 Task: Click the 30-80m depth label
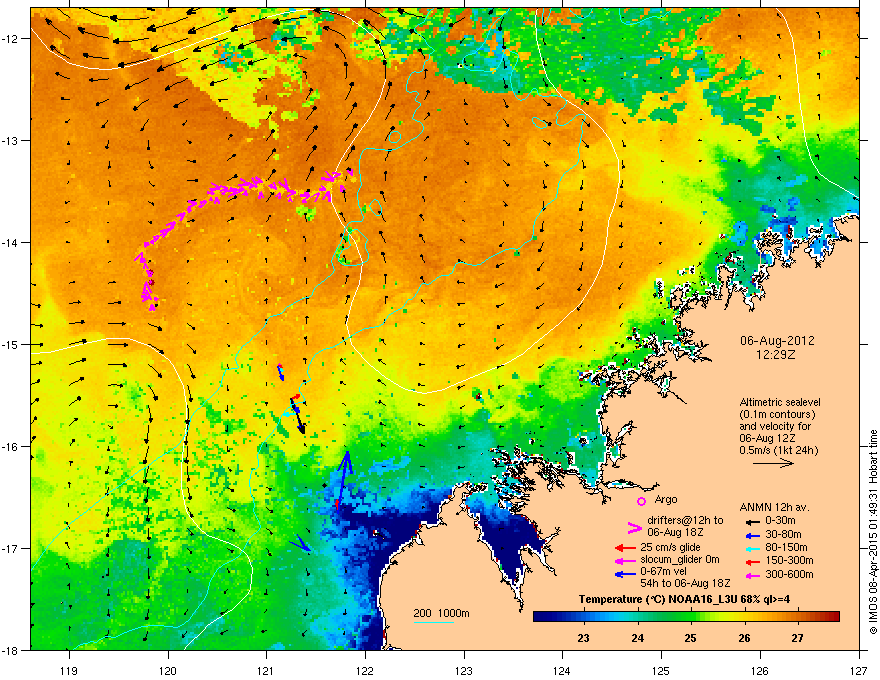[783, 534]
